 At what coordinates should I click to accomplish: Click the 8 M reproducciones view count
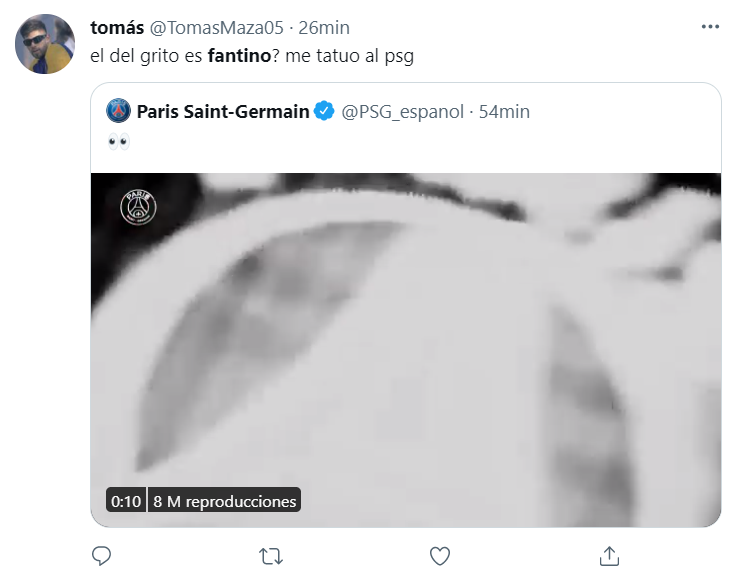(224, 500)
